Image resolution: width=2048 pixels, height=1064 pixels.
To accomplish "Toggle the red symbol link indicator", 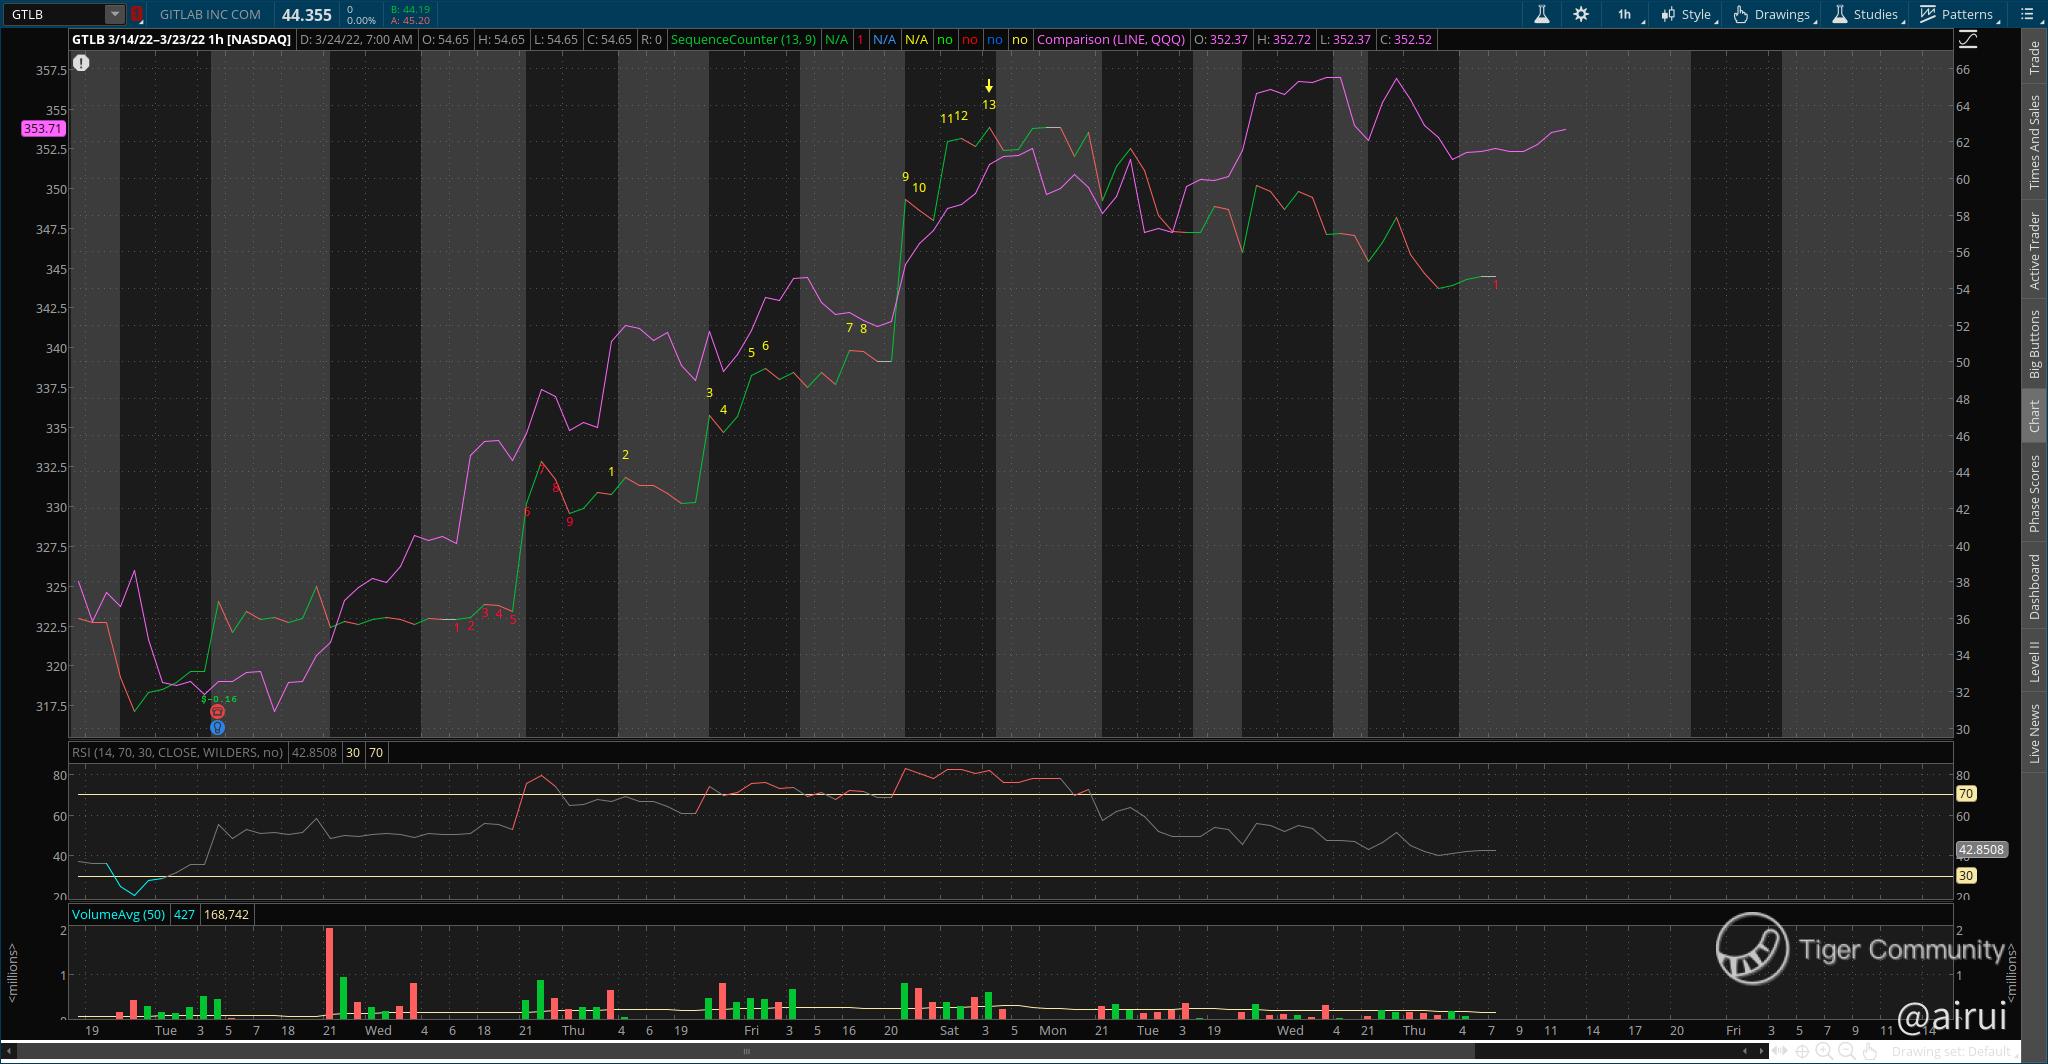I will (137, 14).
